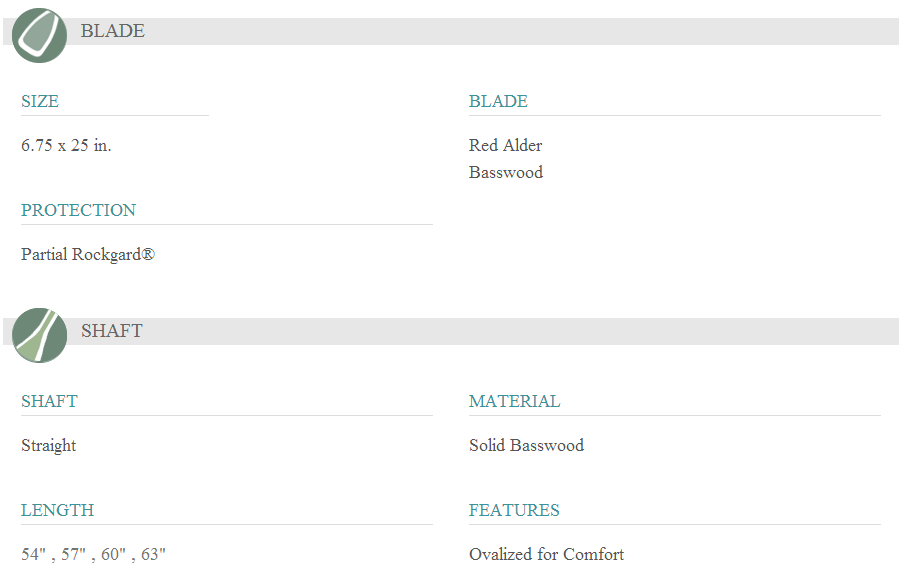Click Basswood under Red Alder

[x=505, y=172]
